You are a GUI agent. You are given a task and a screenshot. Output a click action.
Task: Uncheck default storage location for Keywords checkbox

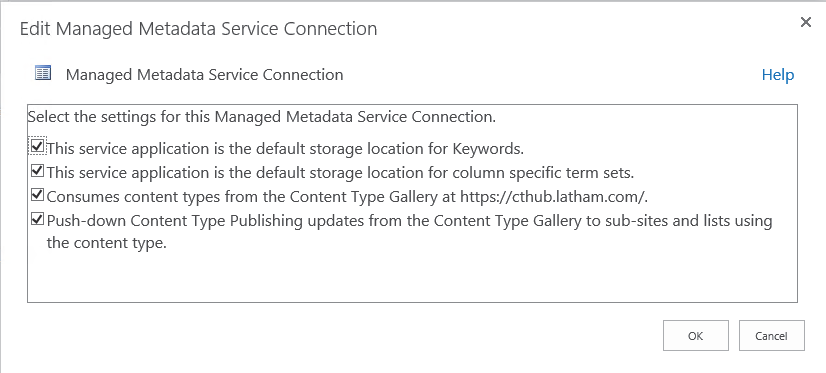coord(37,145)
